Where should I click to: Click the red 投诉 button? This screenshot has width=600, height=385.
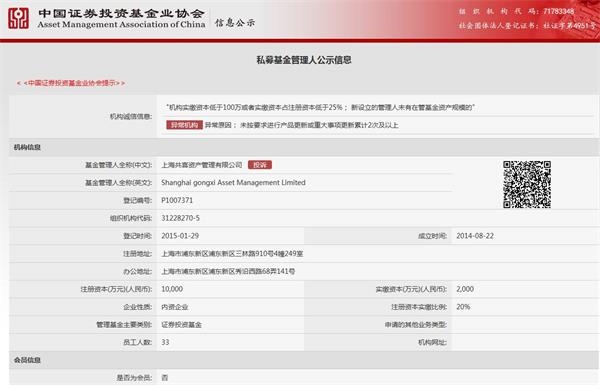pyautogui.click(x=260, y=165)
